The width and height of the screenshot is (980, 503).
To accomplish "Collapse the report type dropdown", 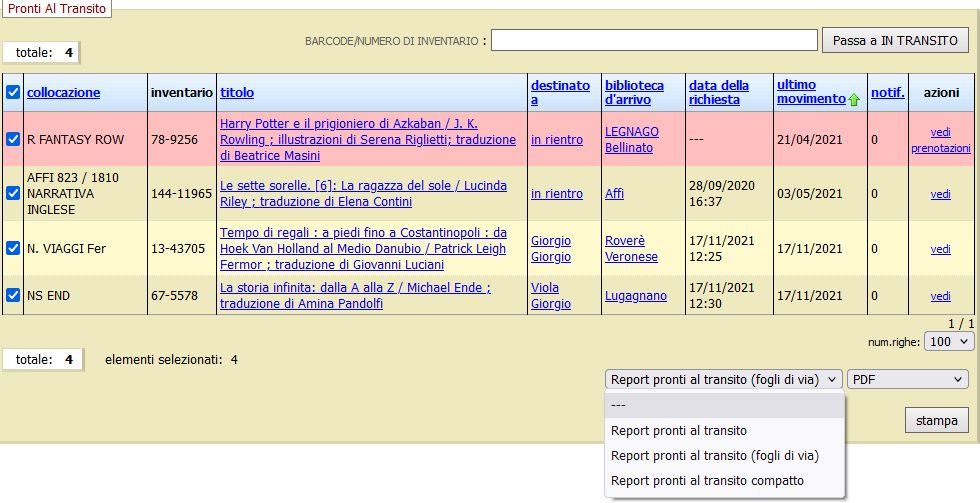I will coord(724,379).
